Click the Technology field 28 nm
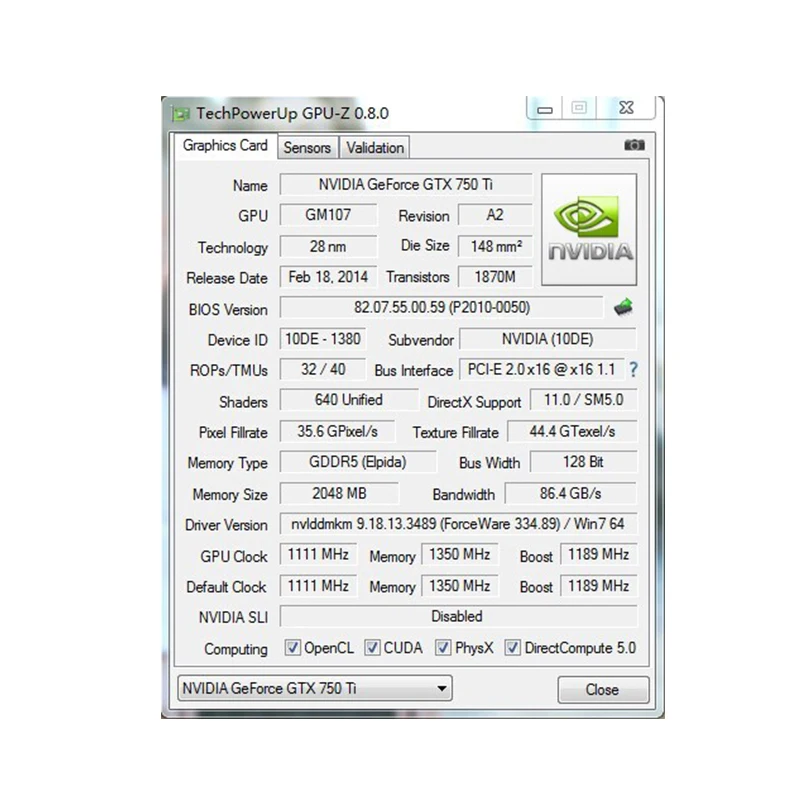This screenshot has height=800, width=800. tap(329, 246)
